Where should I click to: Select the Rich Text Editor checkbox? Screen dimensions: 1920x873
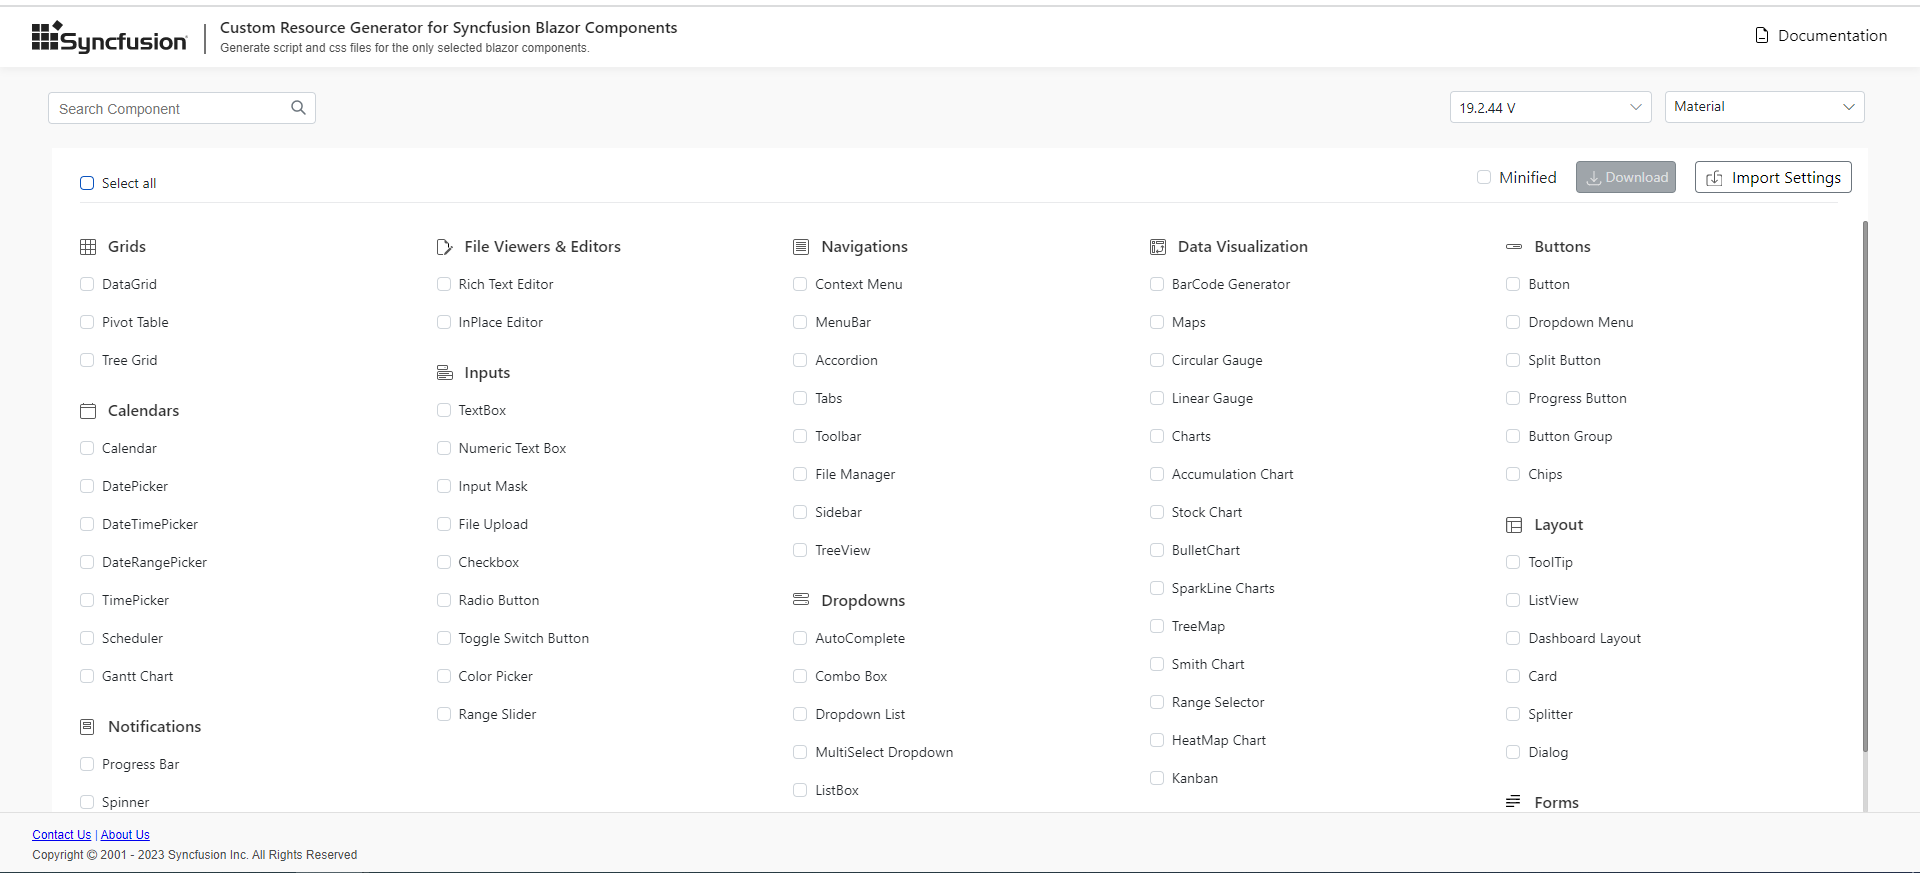click(x=444, y=284)
